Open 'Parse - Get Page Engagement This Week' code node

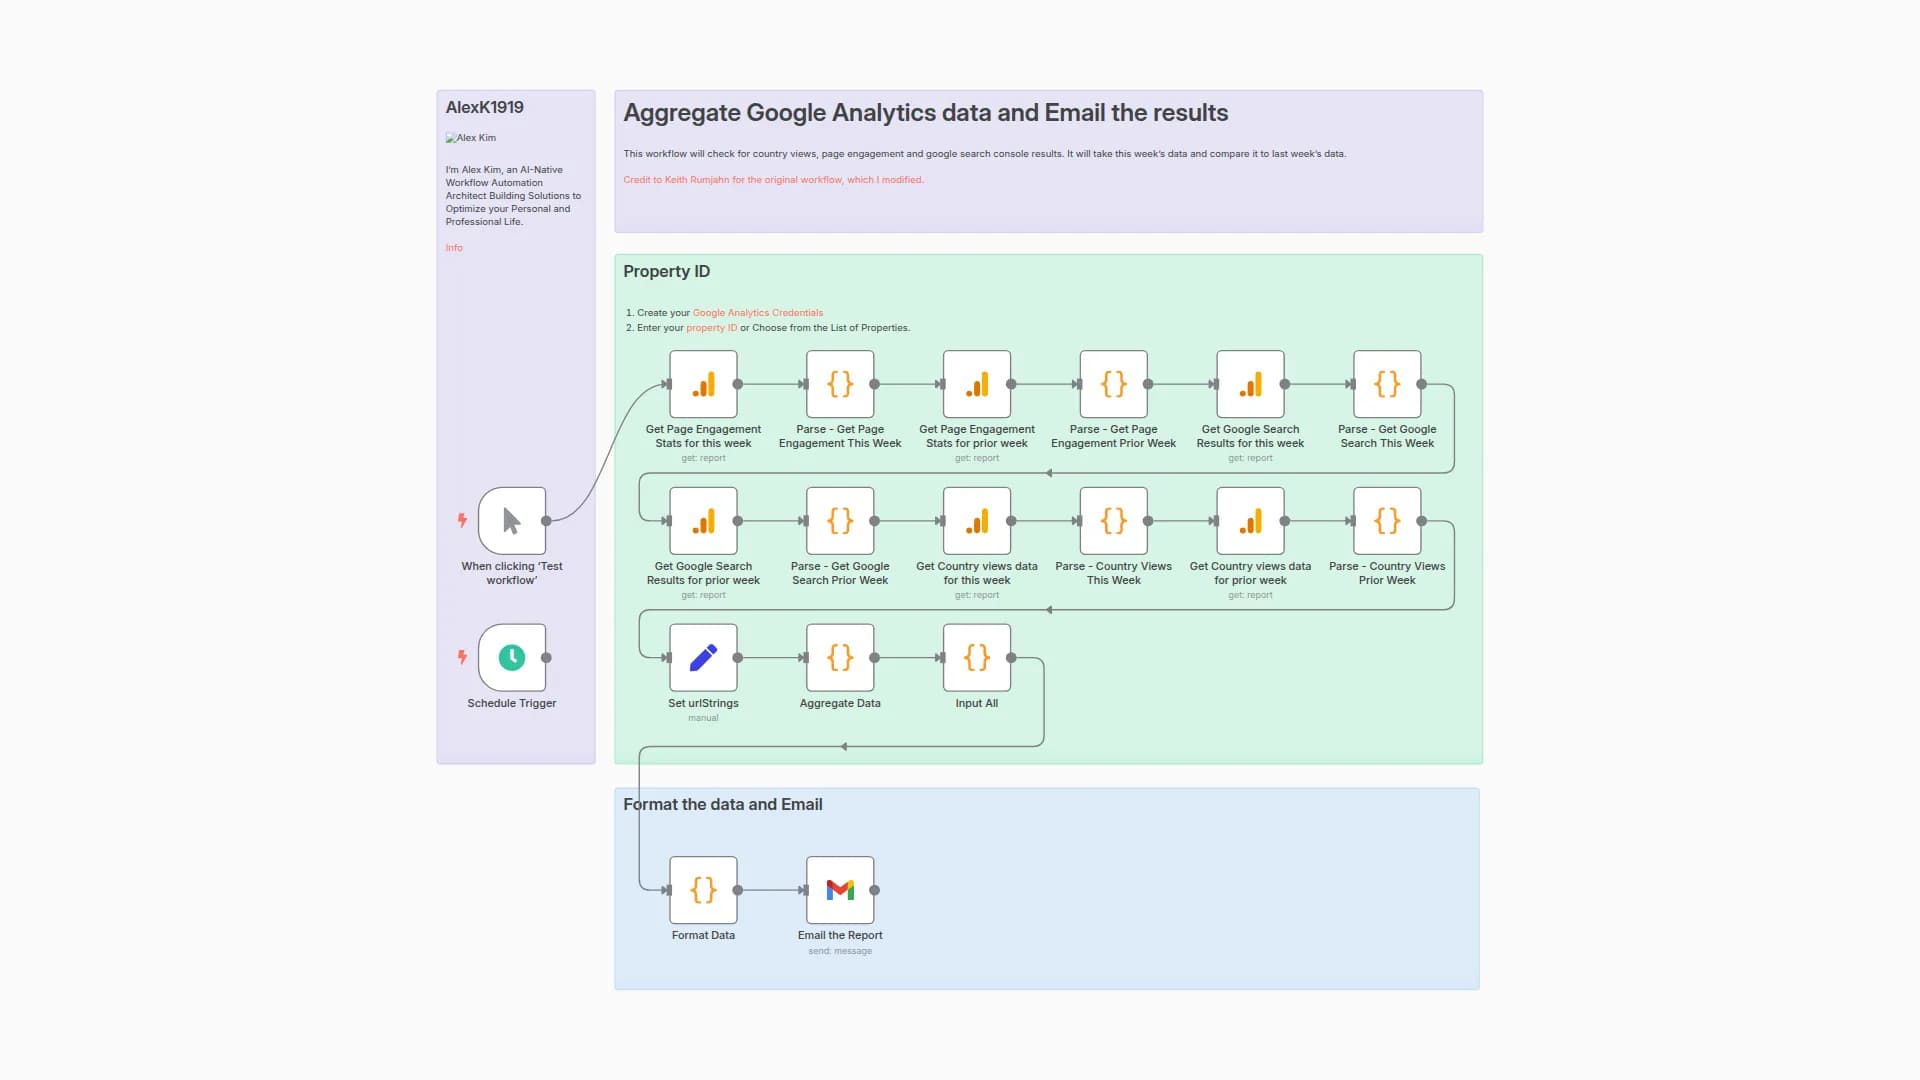(840, 384)
